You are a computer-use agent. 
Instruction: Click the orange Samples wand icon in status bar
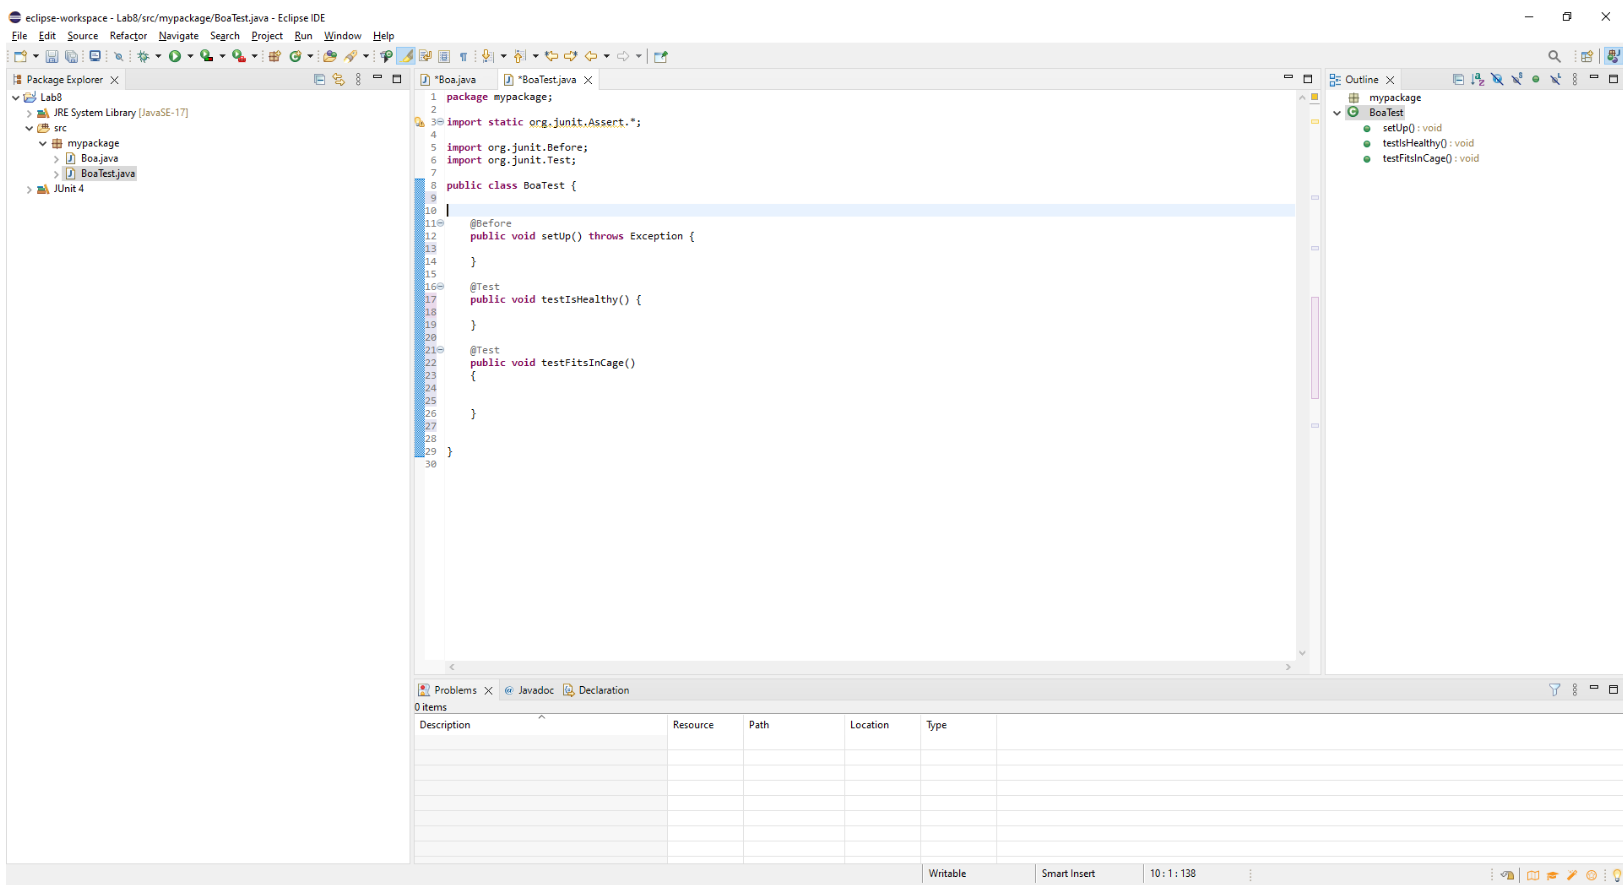pos(1572,875)
